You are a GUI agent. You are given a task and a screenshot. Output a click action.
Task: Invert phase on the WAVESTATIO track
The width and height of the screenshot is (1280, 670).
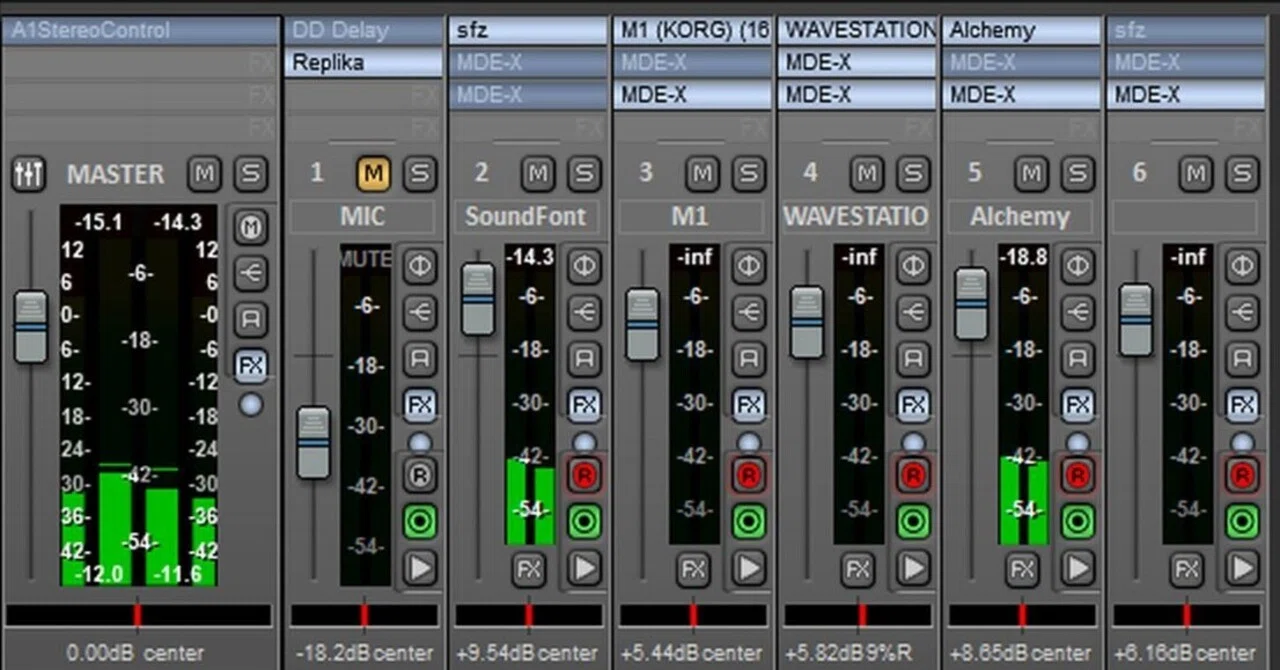(913, 266)
